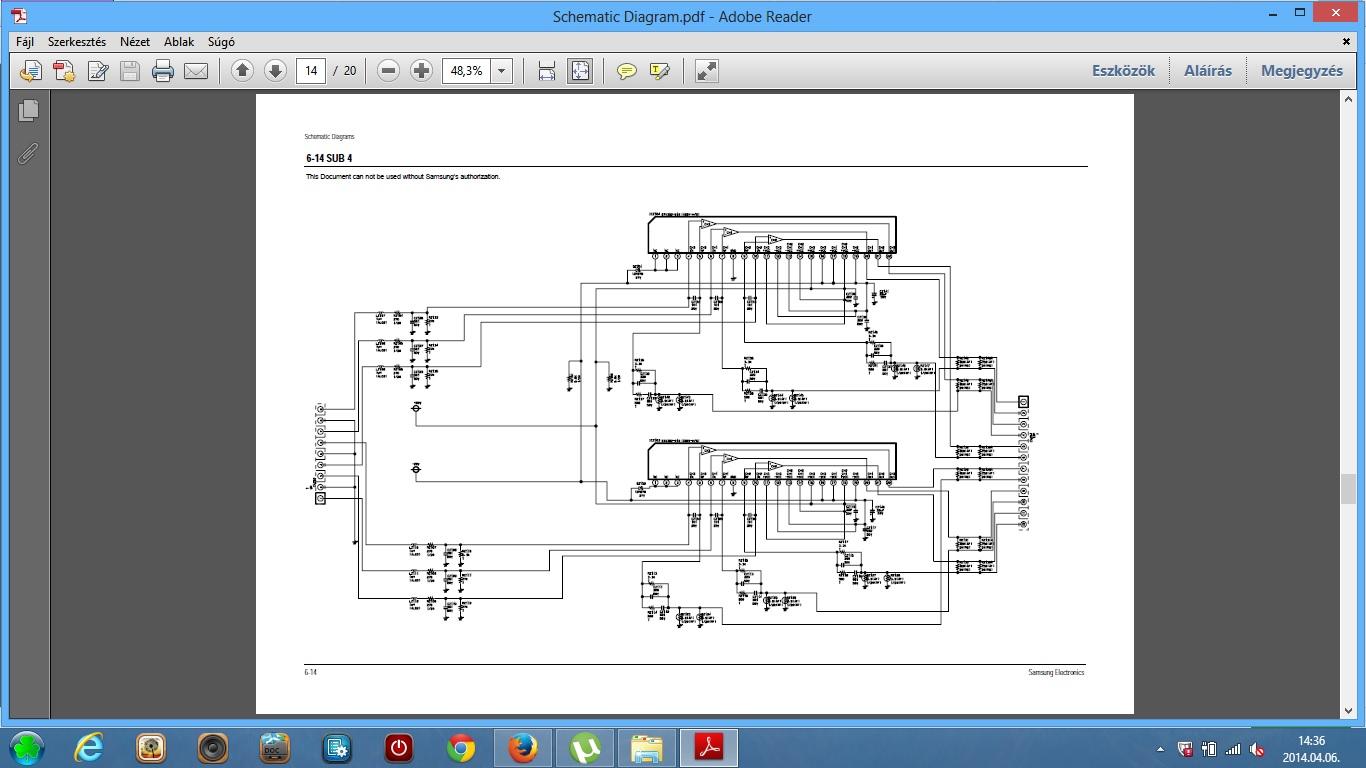
Task: Go to previous page with up arrow
Action: [242, 71]
